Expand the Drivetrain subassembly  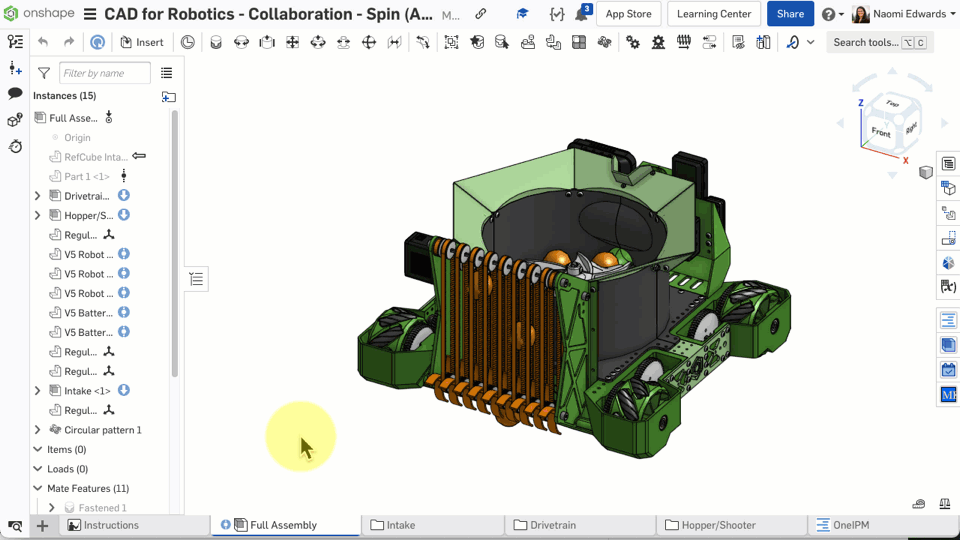coord(38,196)
